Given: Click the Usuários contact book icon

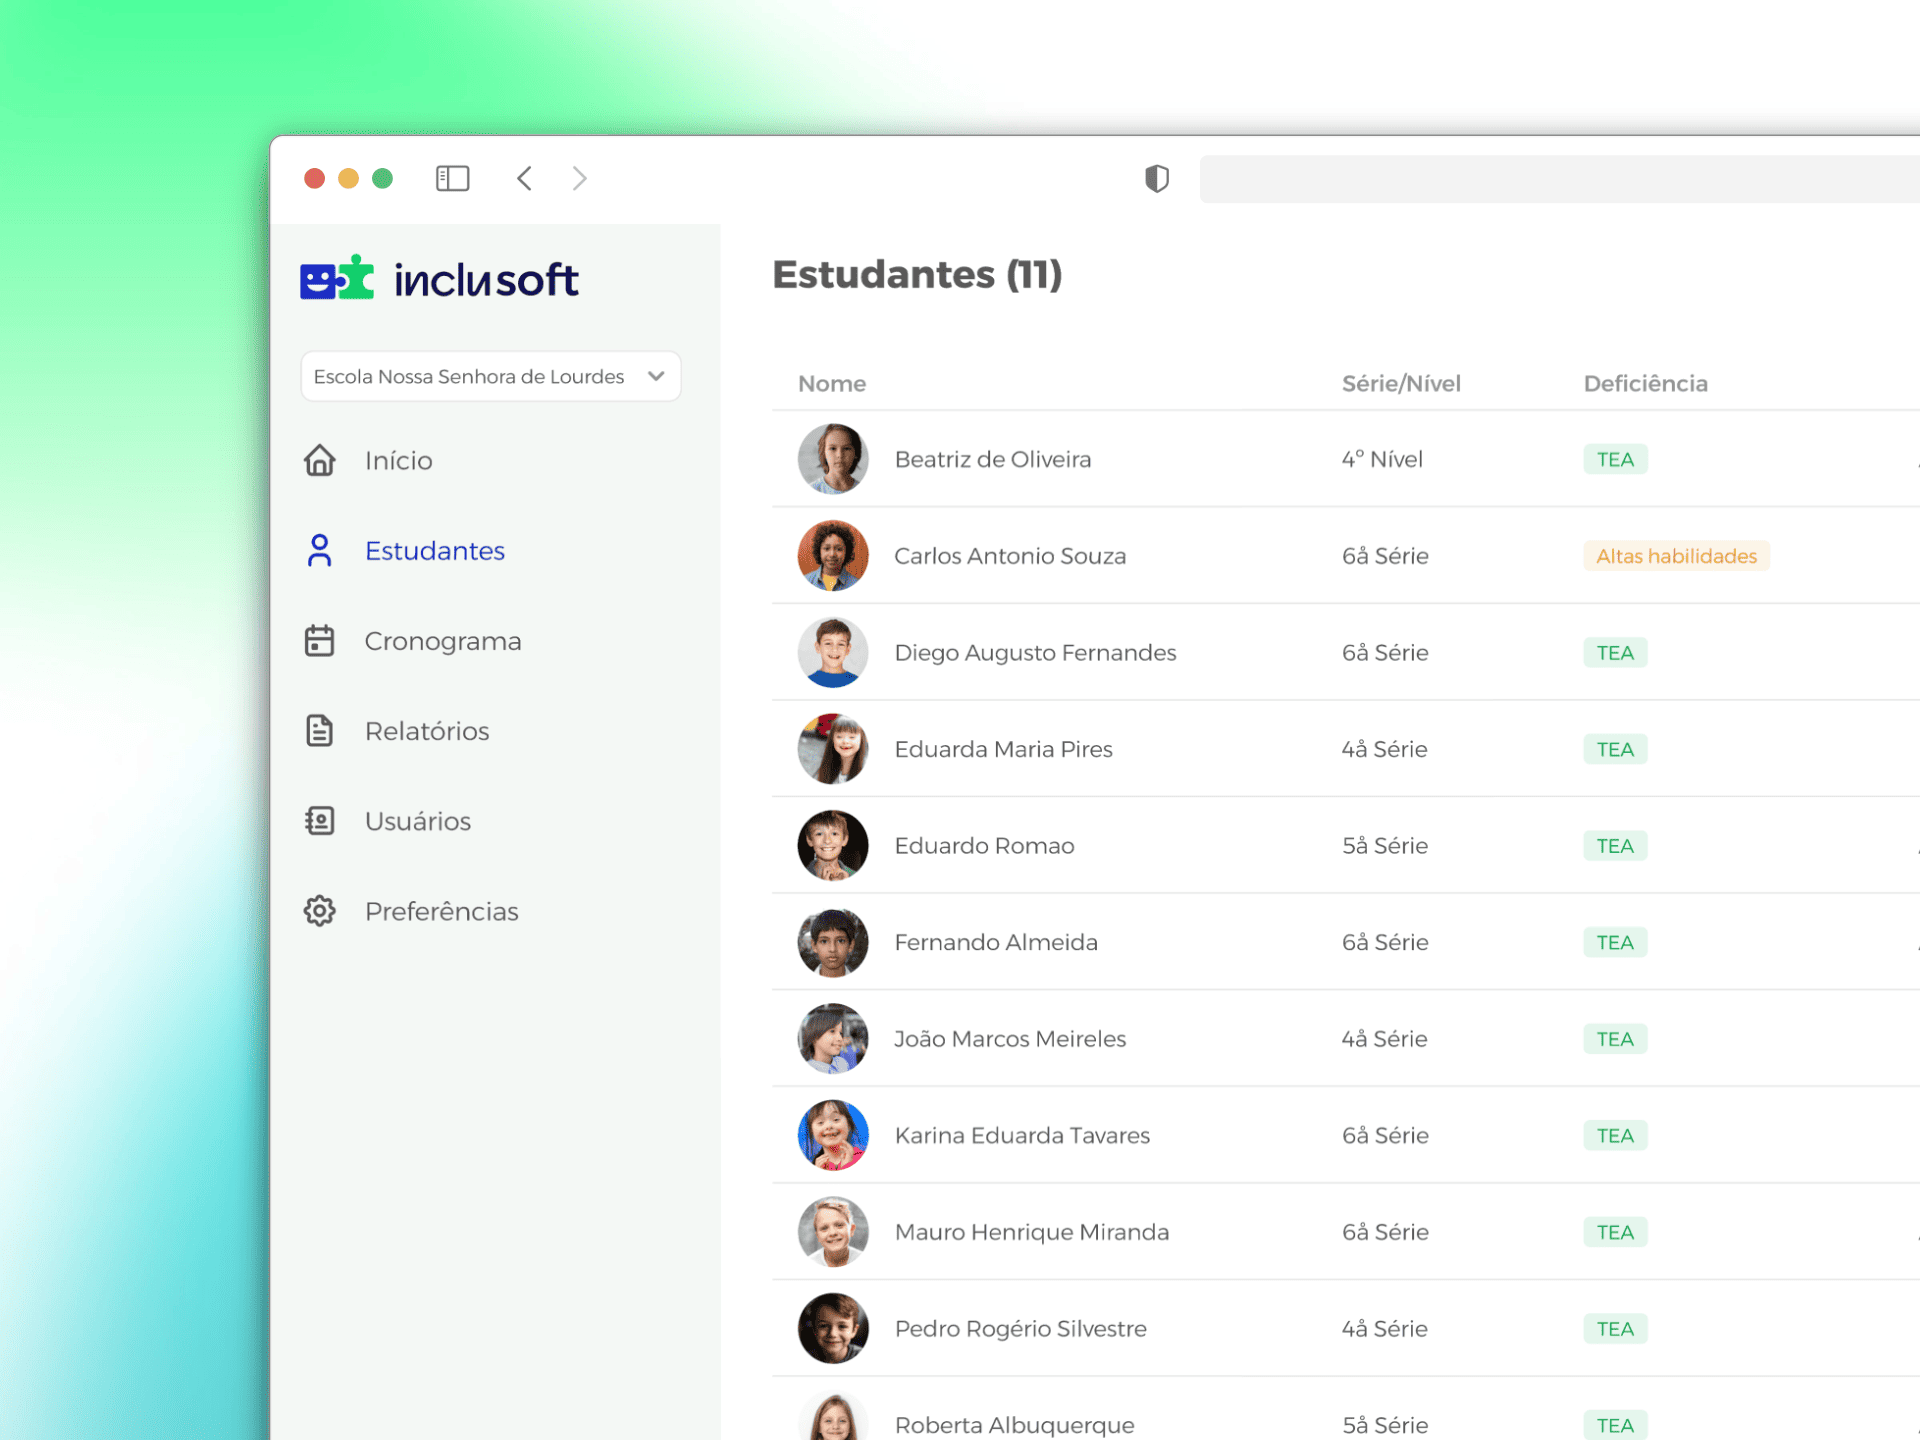Looking at the screenshot, I should tap(319, 821).
